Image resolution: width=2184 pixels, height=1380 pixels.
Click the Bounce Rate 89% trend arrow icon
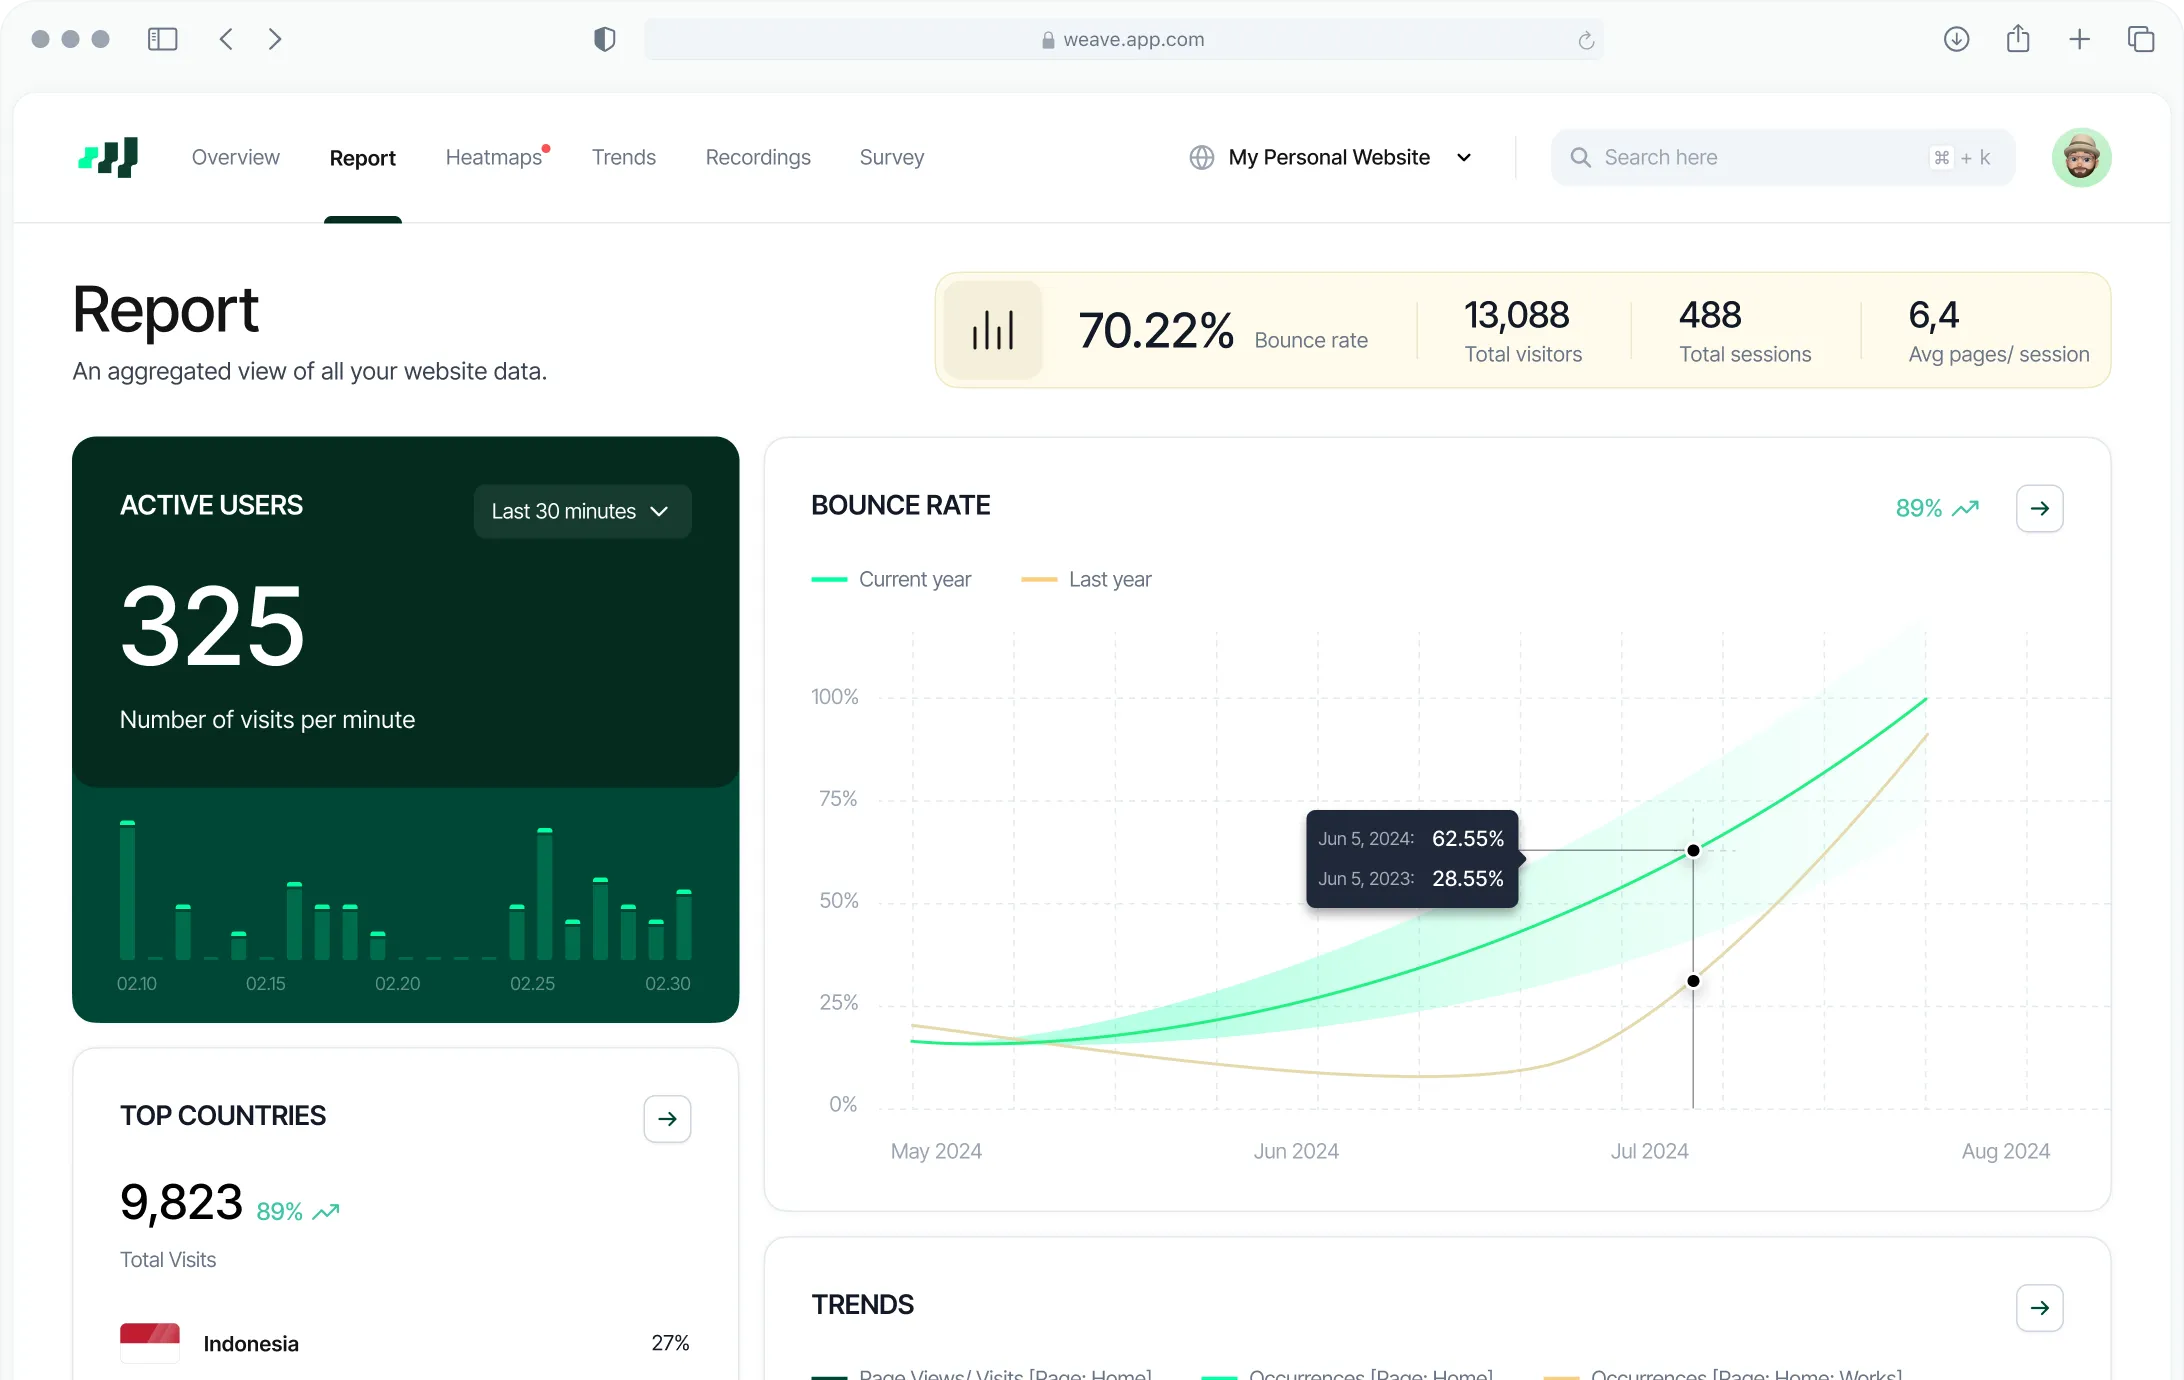point(1965,508)
